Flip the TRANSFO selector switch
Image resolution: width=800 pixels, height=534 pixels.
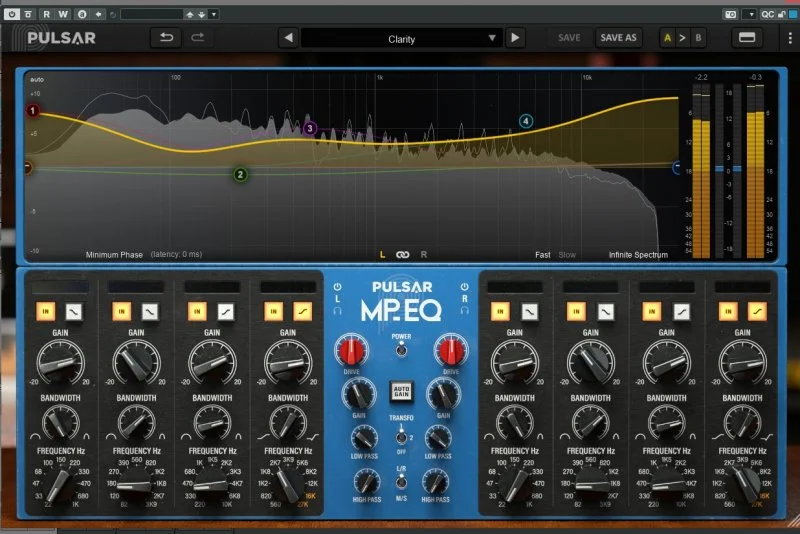click(402, 437)
